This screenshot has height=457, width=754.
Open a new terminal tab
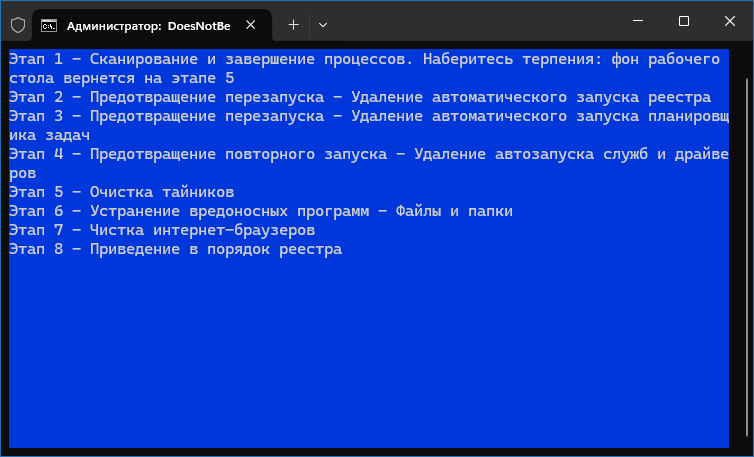point(293,23)
